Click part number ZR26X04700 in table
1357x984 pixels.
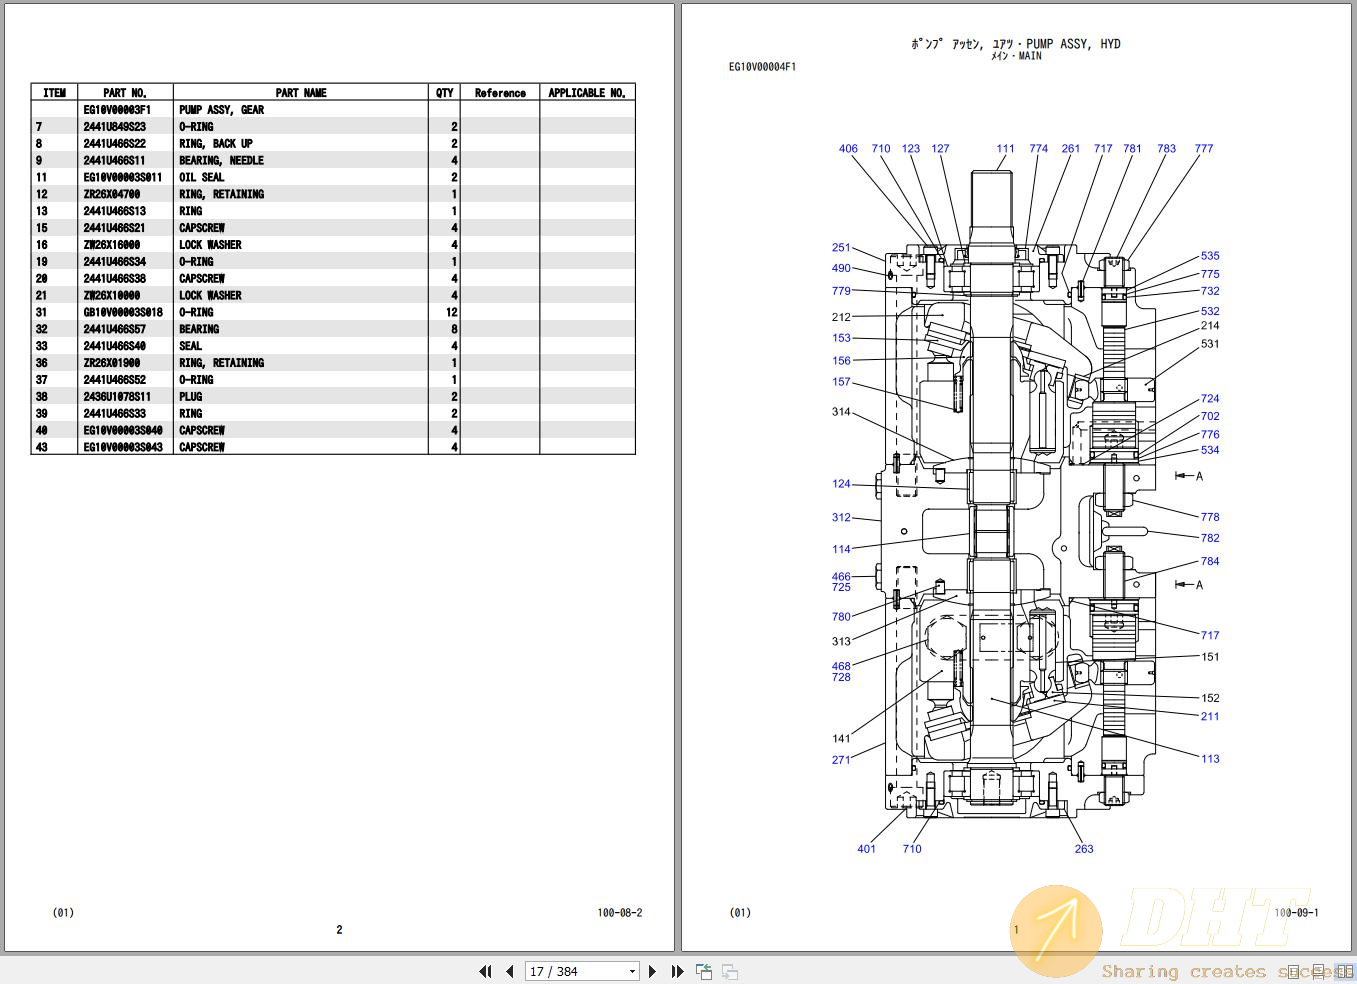(111, 195)
